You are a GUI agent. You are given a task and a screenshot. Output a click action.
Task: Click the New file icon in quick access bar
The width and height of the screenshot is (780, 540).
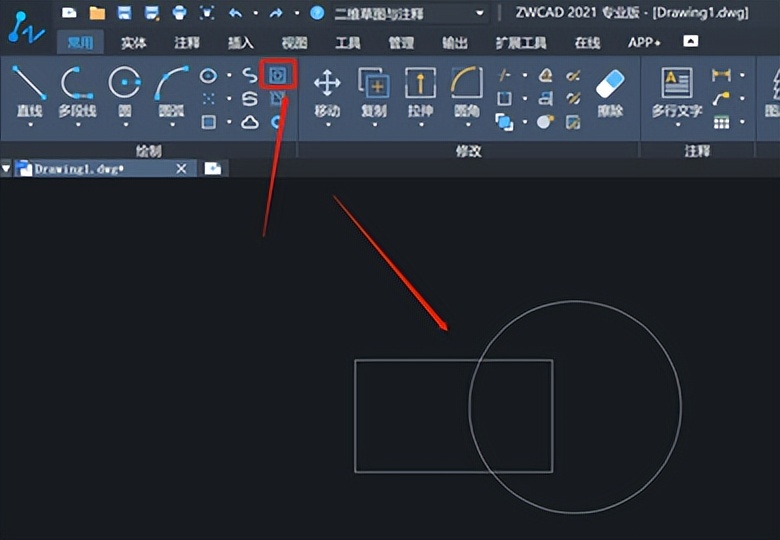[69, 12]
